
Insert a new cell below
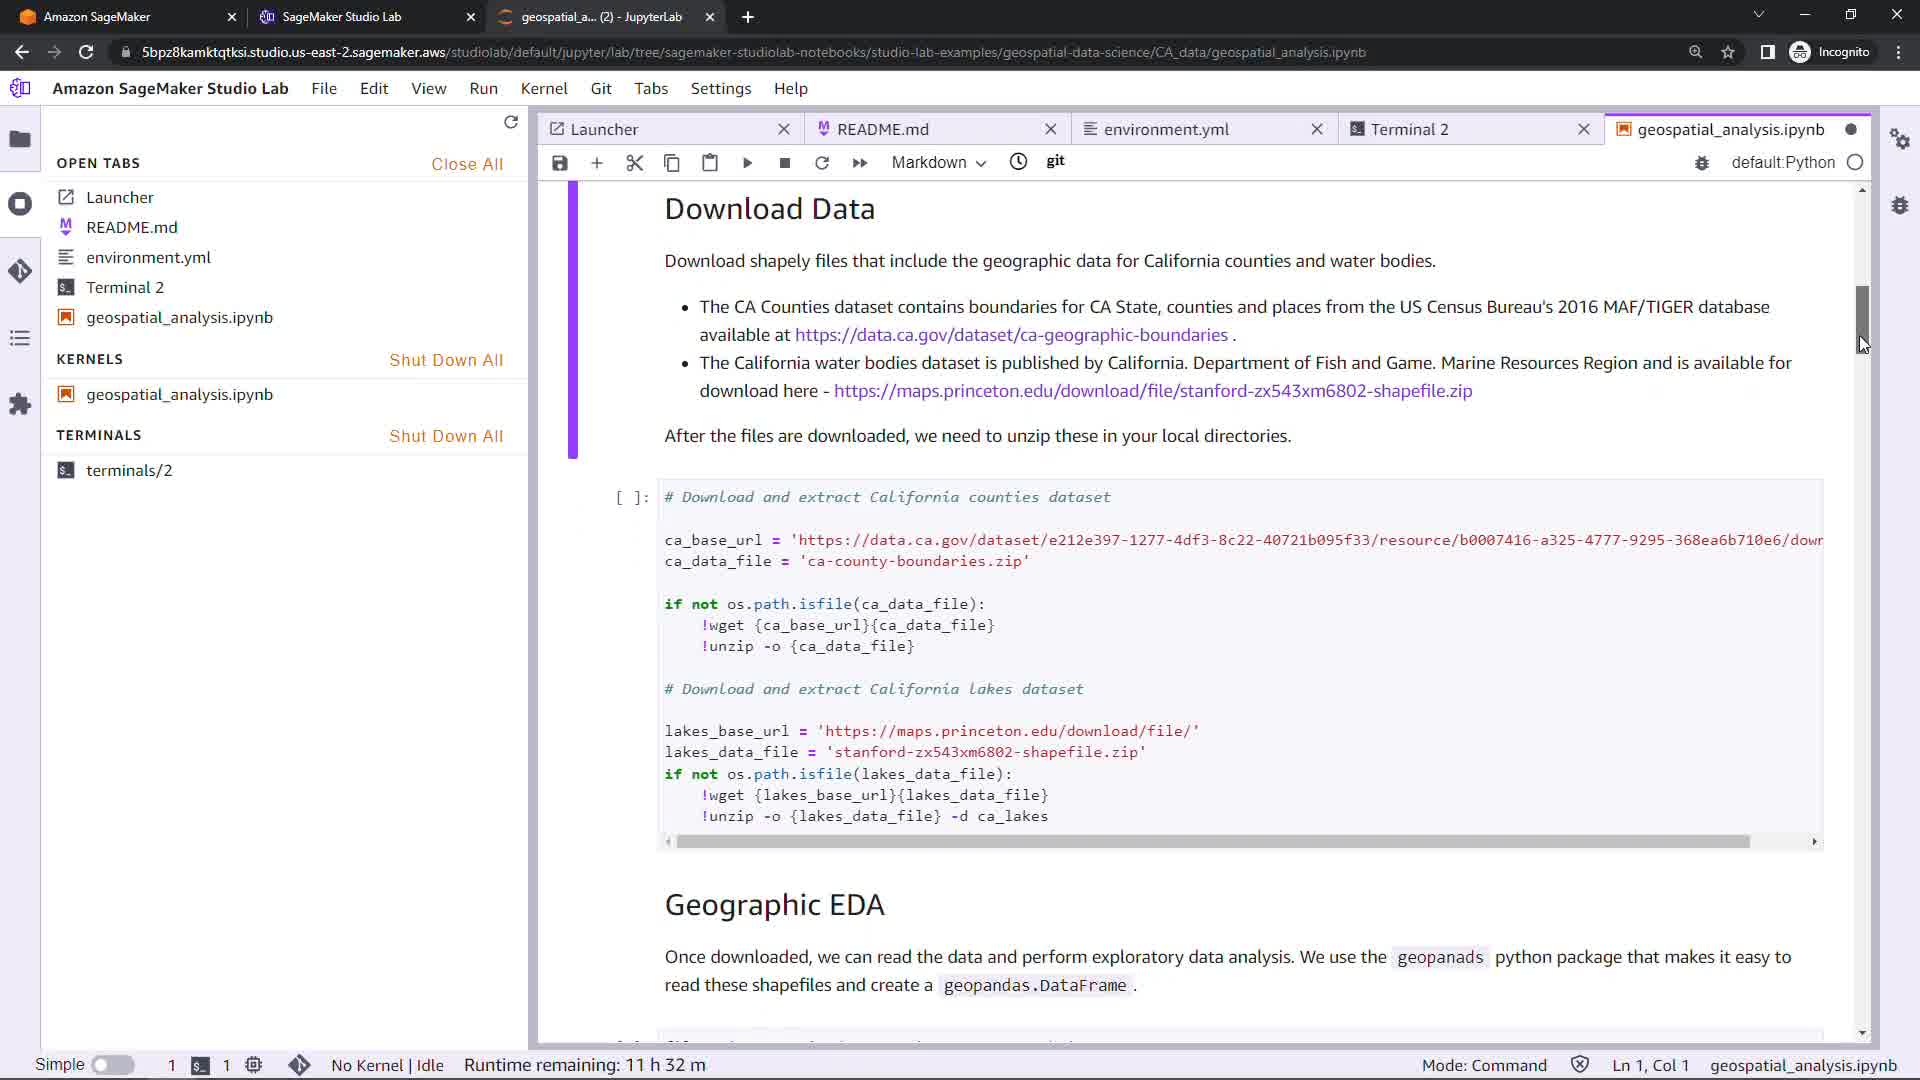(x=597, y=163)
